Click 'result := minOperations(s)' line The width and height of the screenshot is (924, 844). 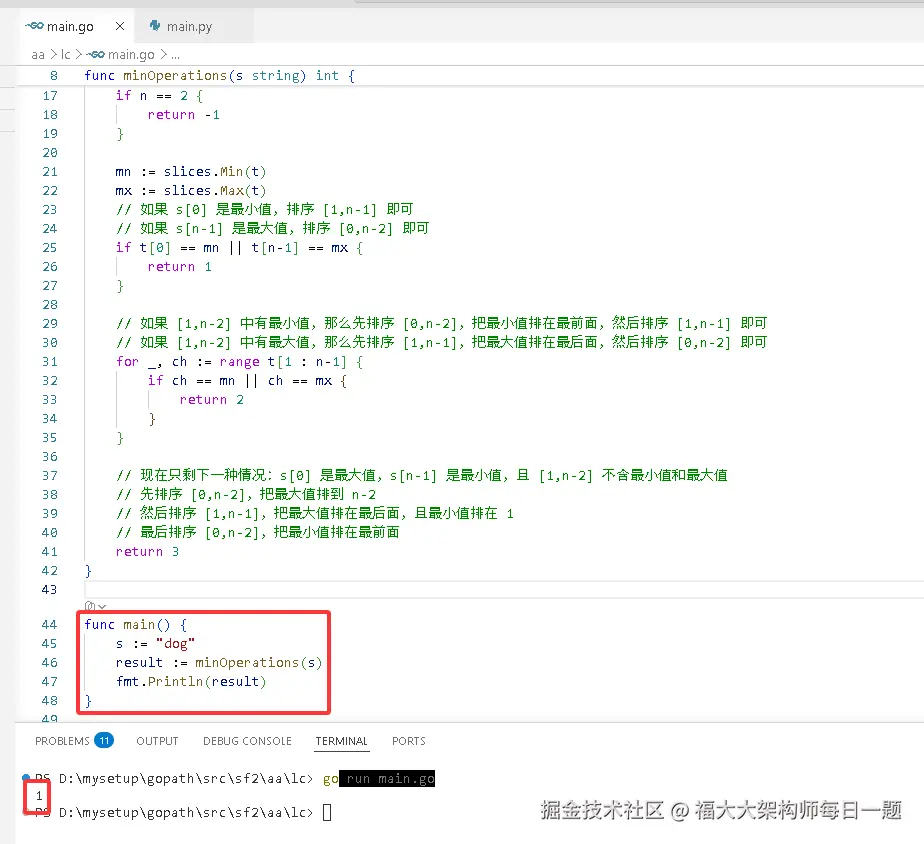(219, 662)
